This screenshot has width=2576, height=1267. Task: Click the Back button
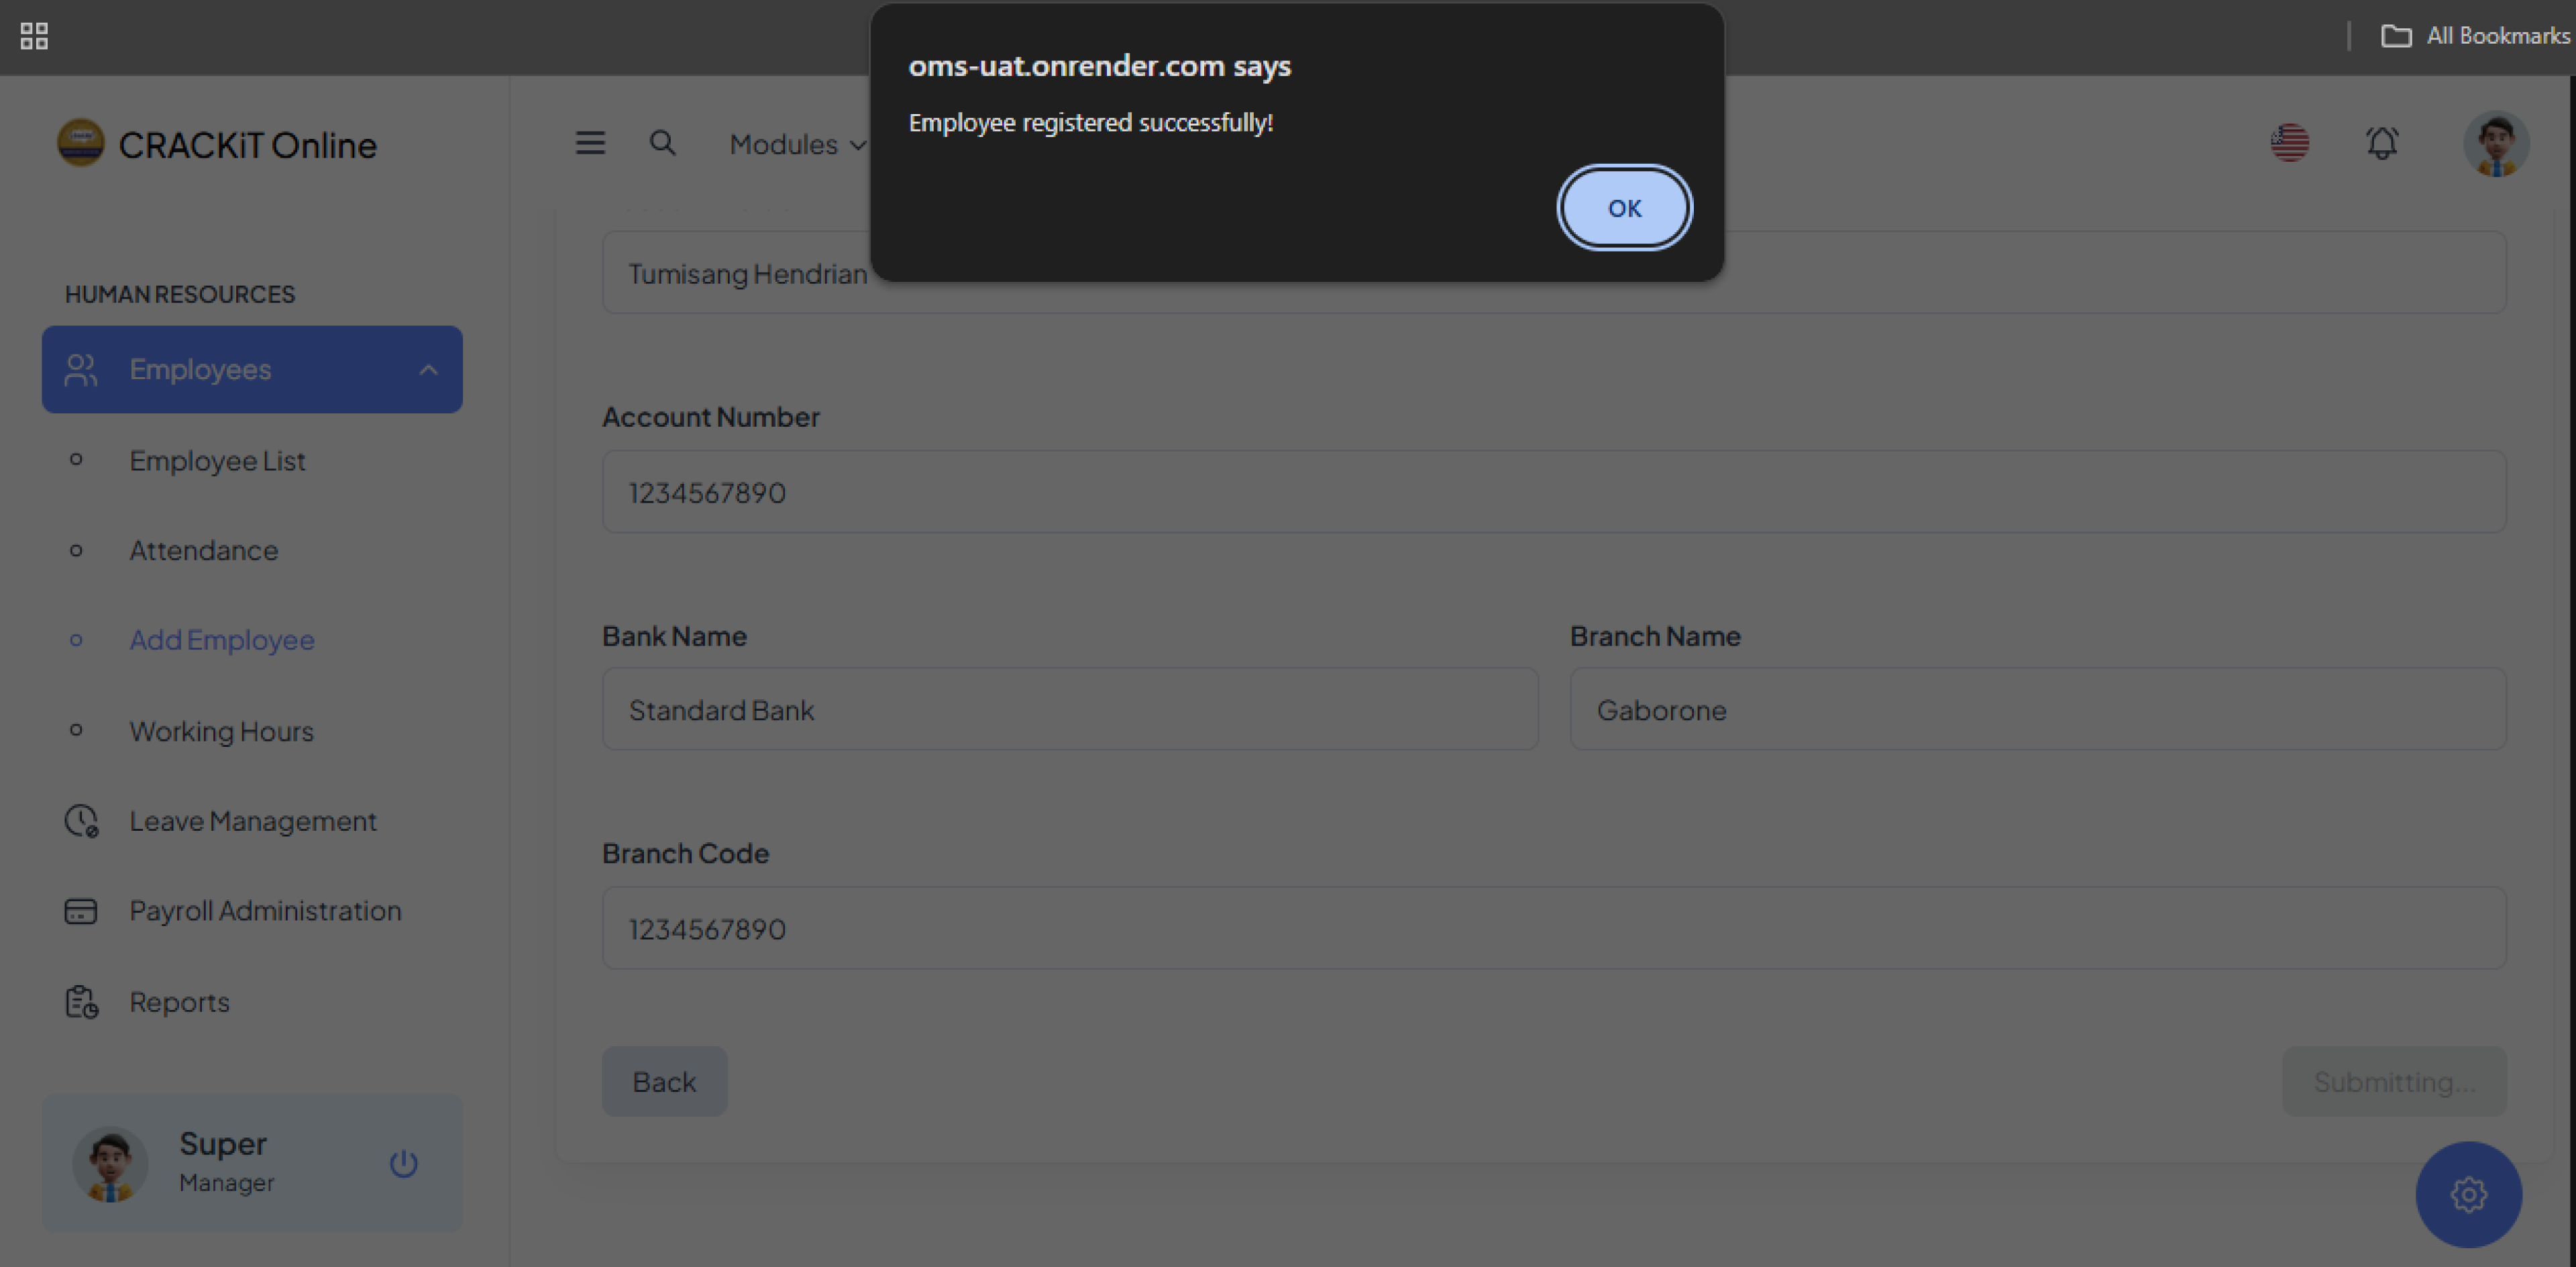tap(664, 1081)
